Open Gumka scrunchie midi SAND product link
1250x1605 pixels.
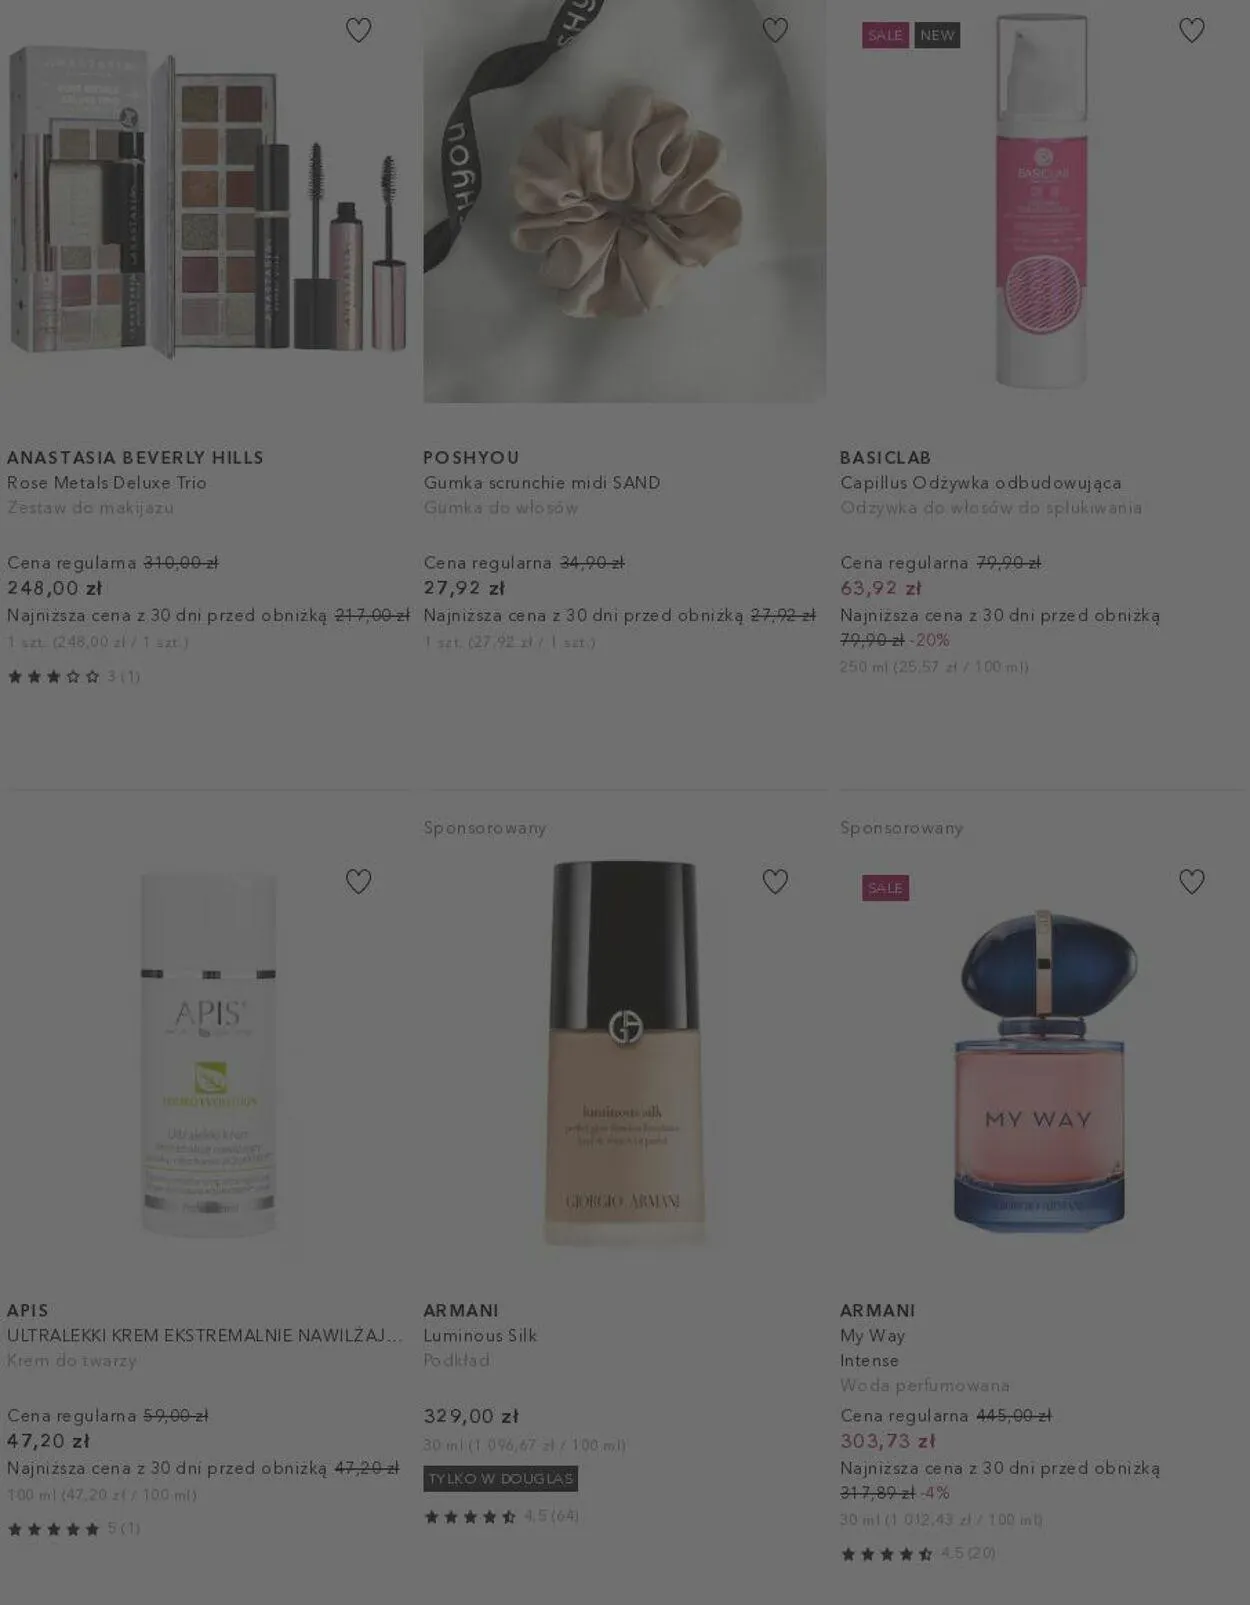[542, 483]
